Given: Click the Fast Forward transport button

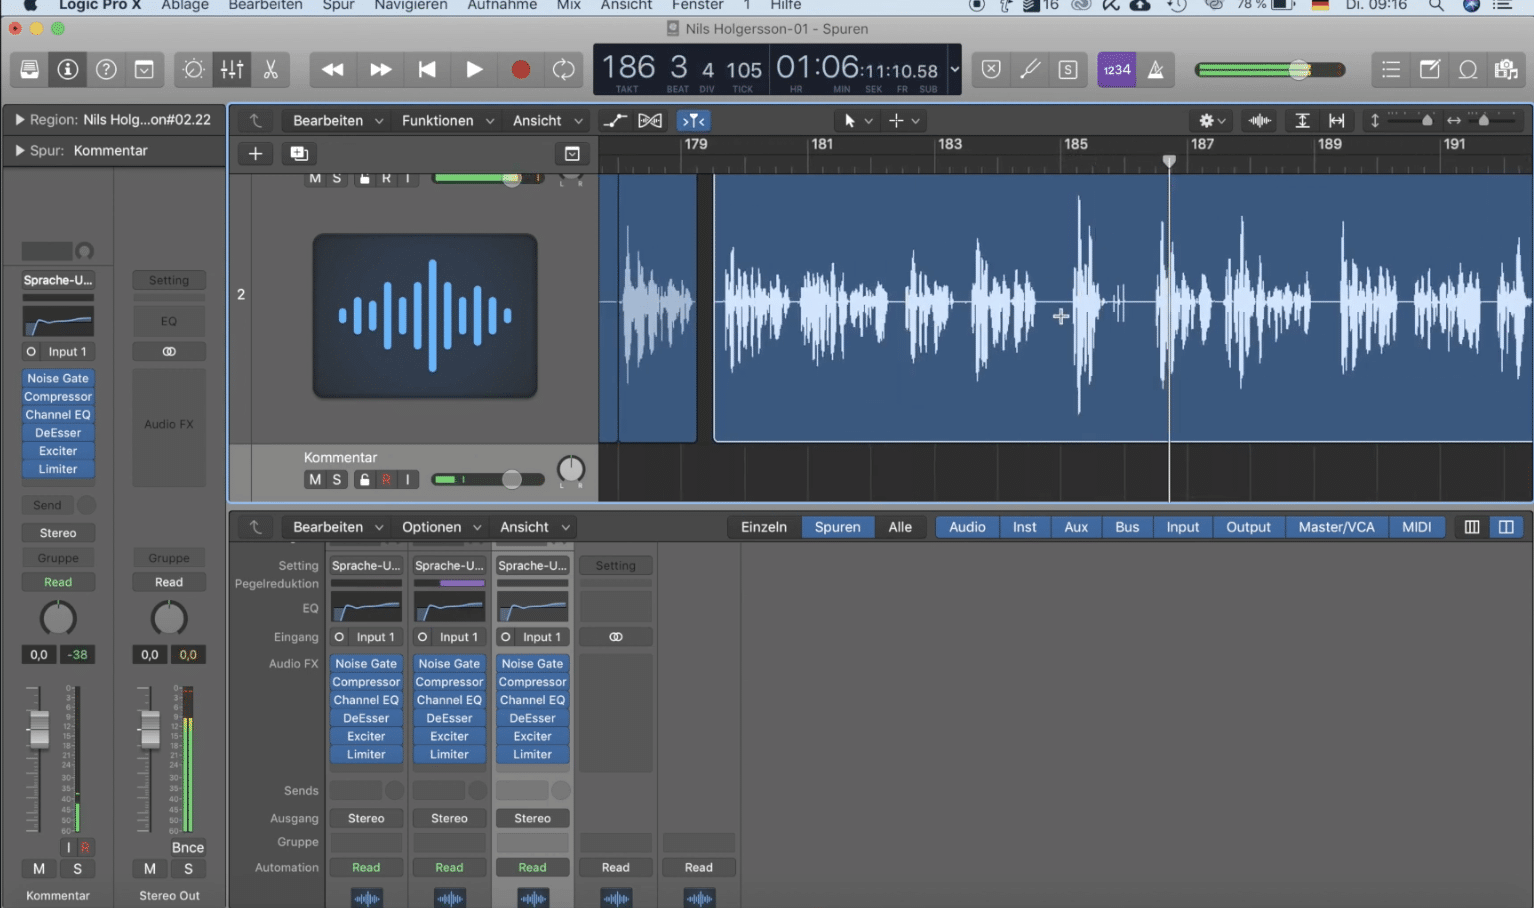Looking at the screenshot, I should point(380,69).
